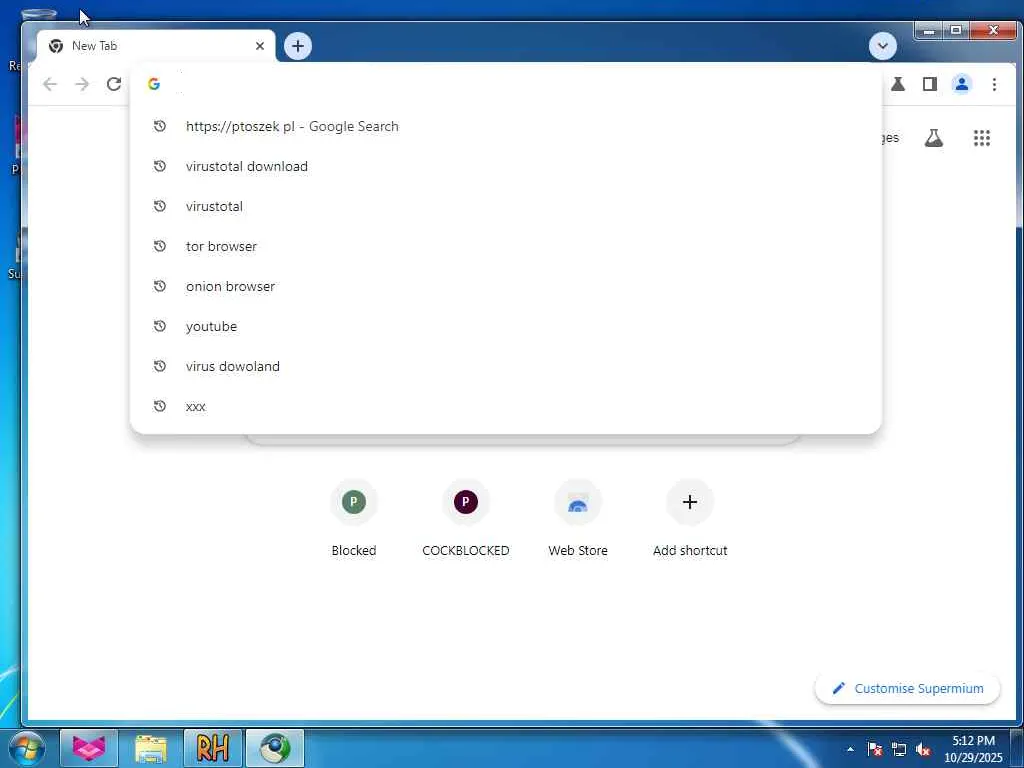Select the onion browser suggestion
Viewport: 1024px width, 768px height.
coord(505,286)
